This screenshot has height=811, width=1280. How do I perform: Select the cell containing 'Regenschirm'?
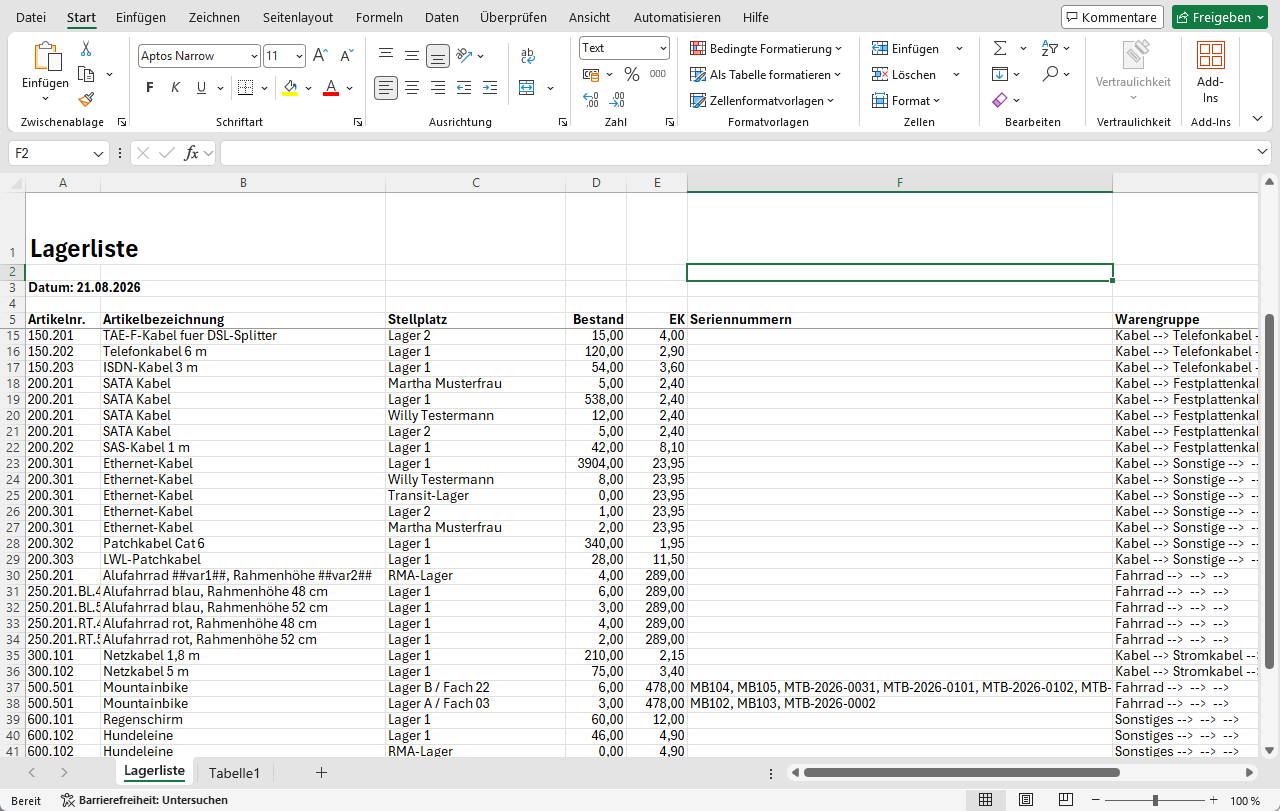click(243, 719)
